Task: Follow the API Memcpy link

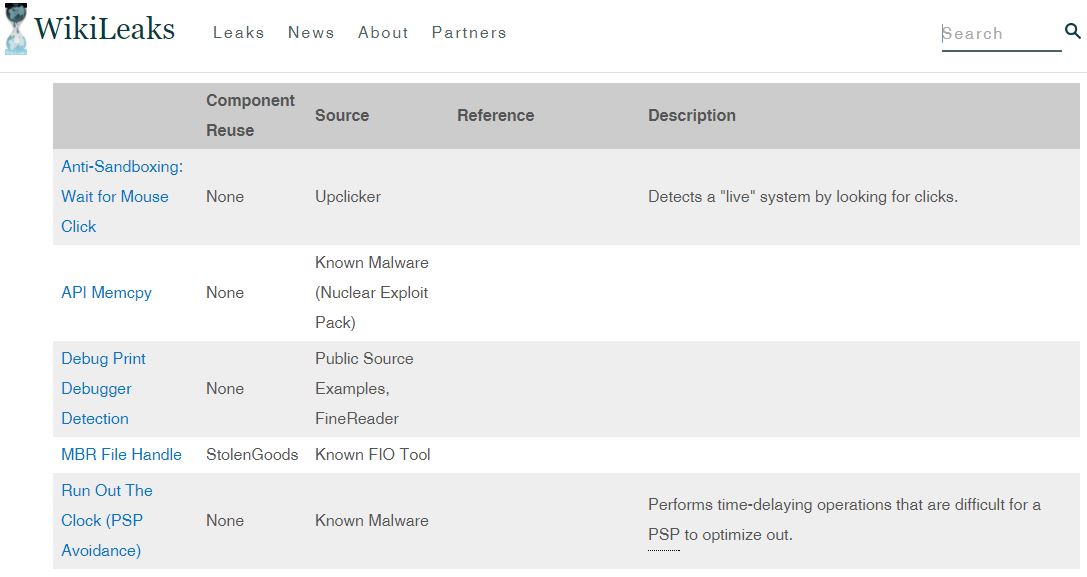Action: click(x=106, y=292)
